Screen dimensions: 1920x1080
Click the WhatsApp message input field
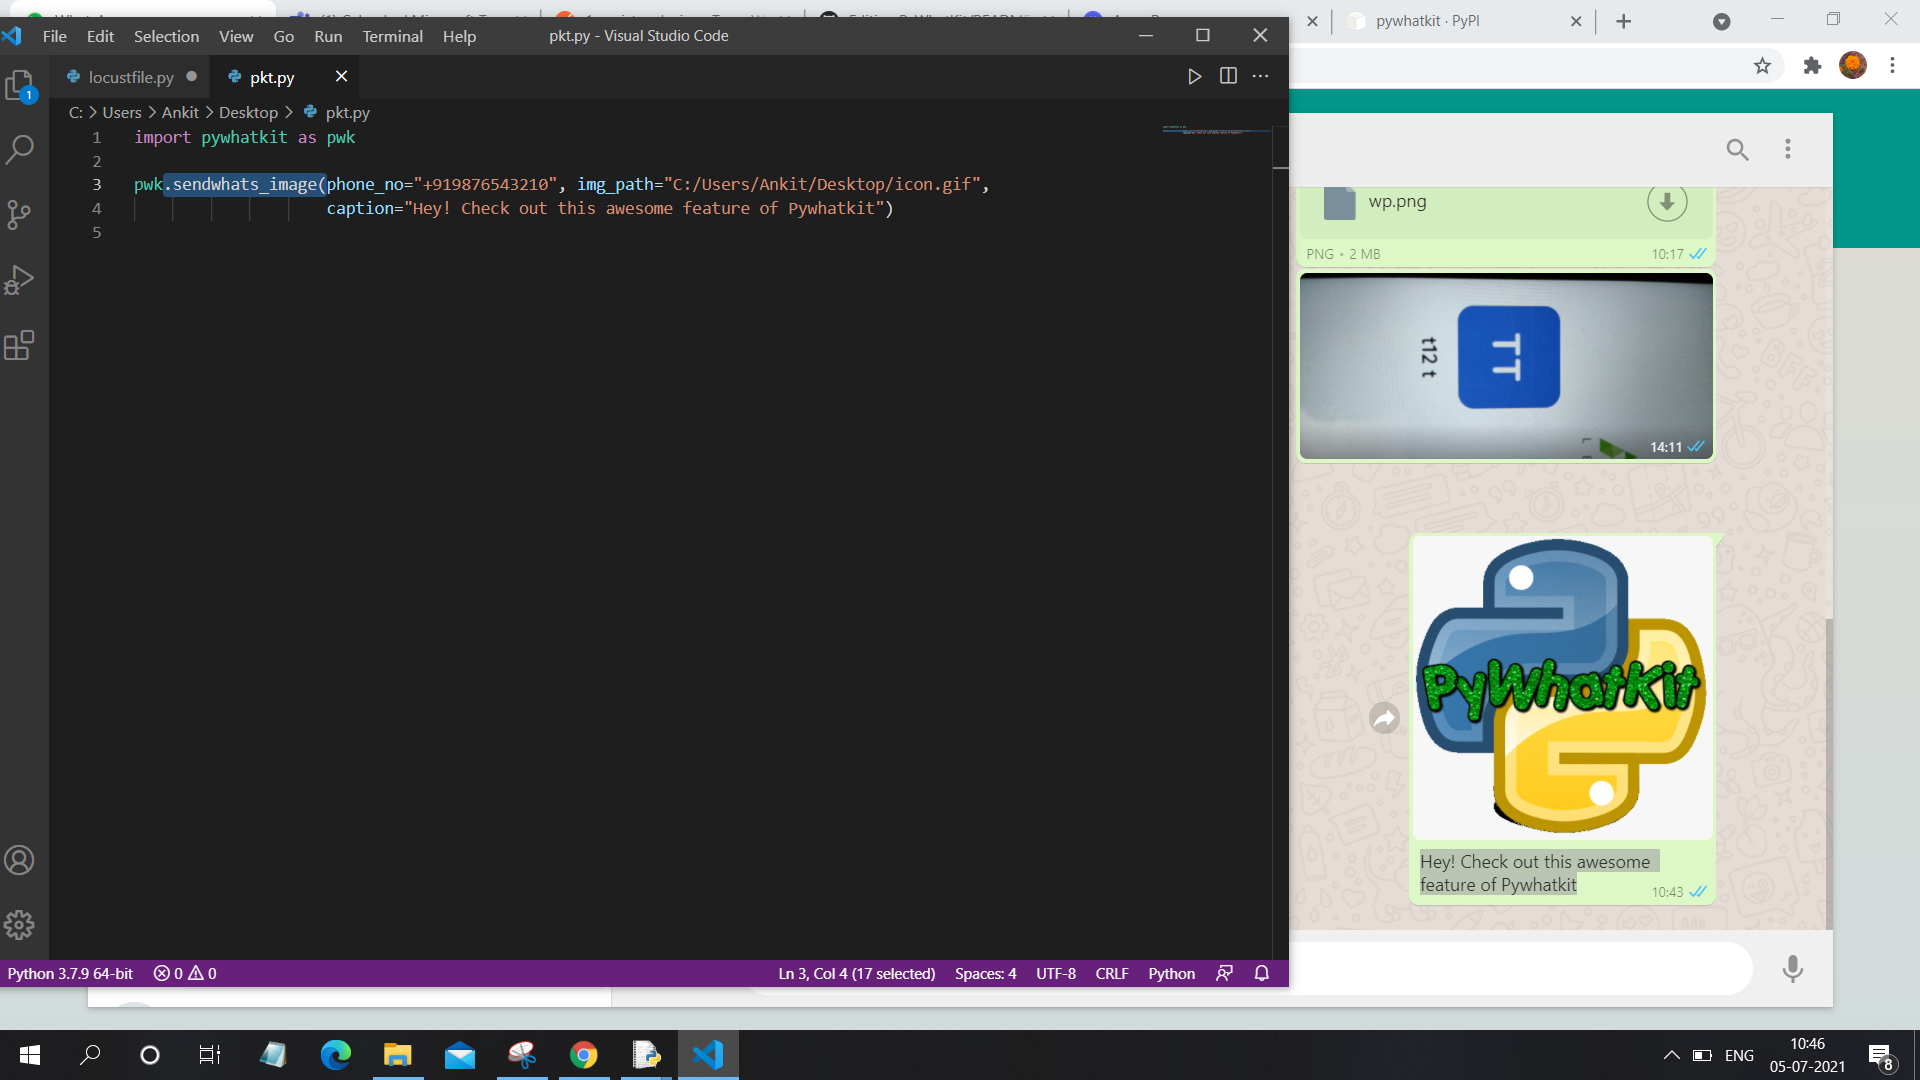tap(1520, 968)
